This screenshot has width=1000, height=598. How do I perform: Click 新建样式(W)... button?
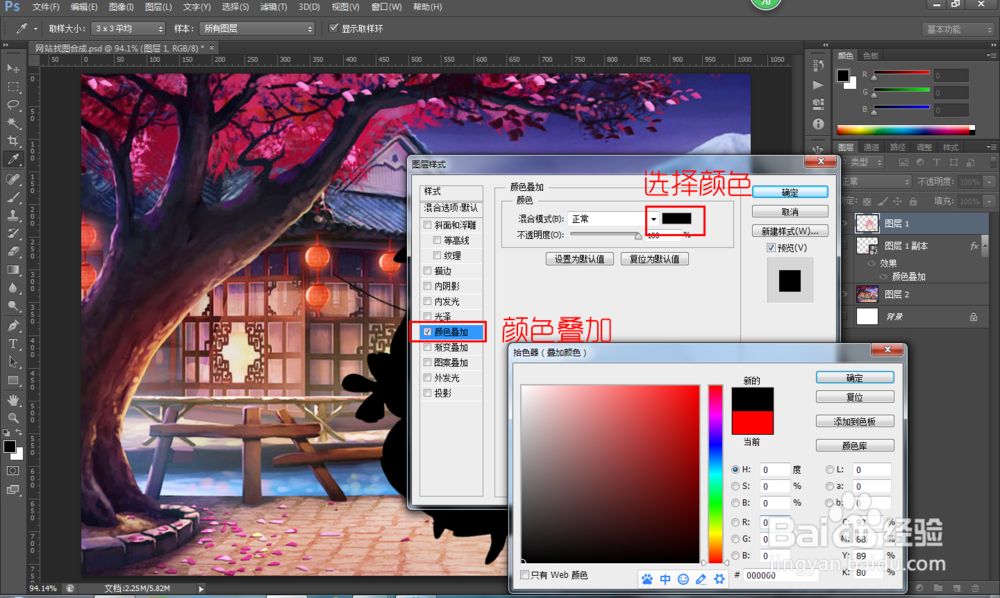click(790, 231)
